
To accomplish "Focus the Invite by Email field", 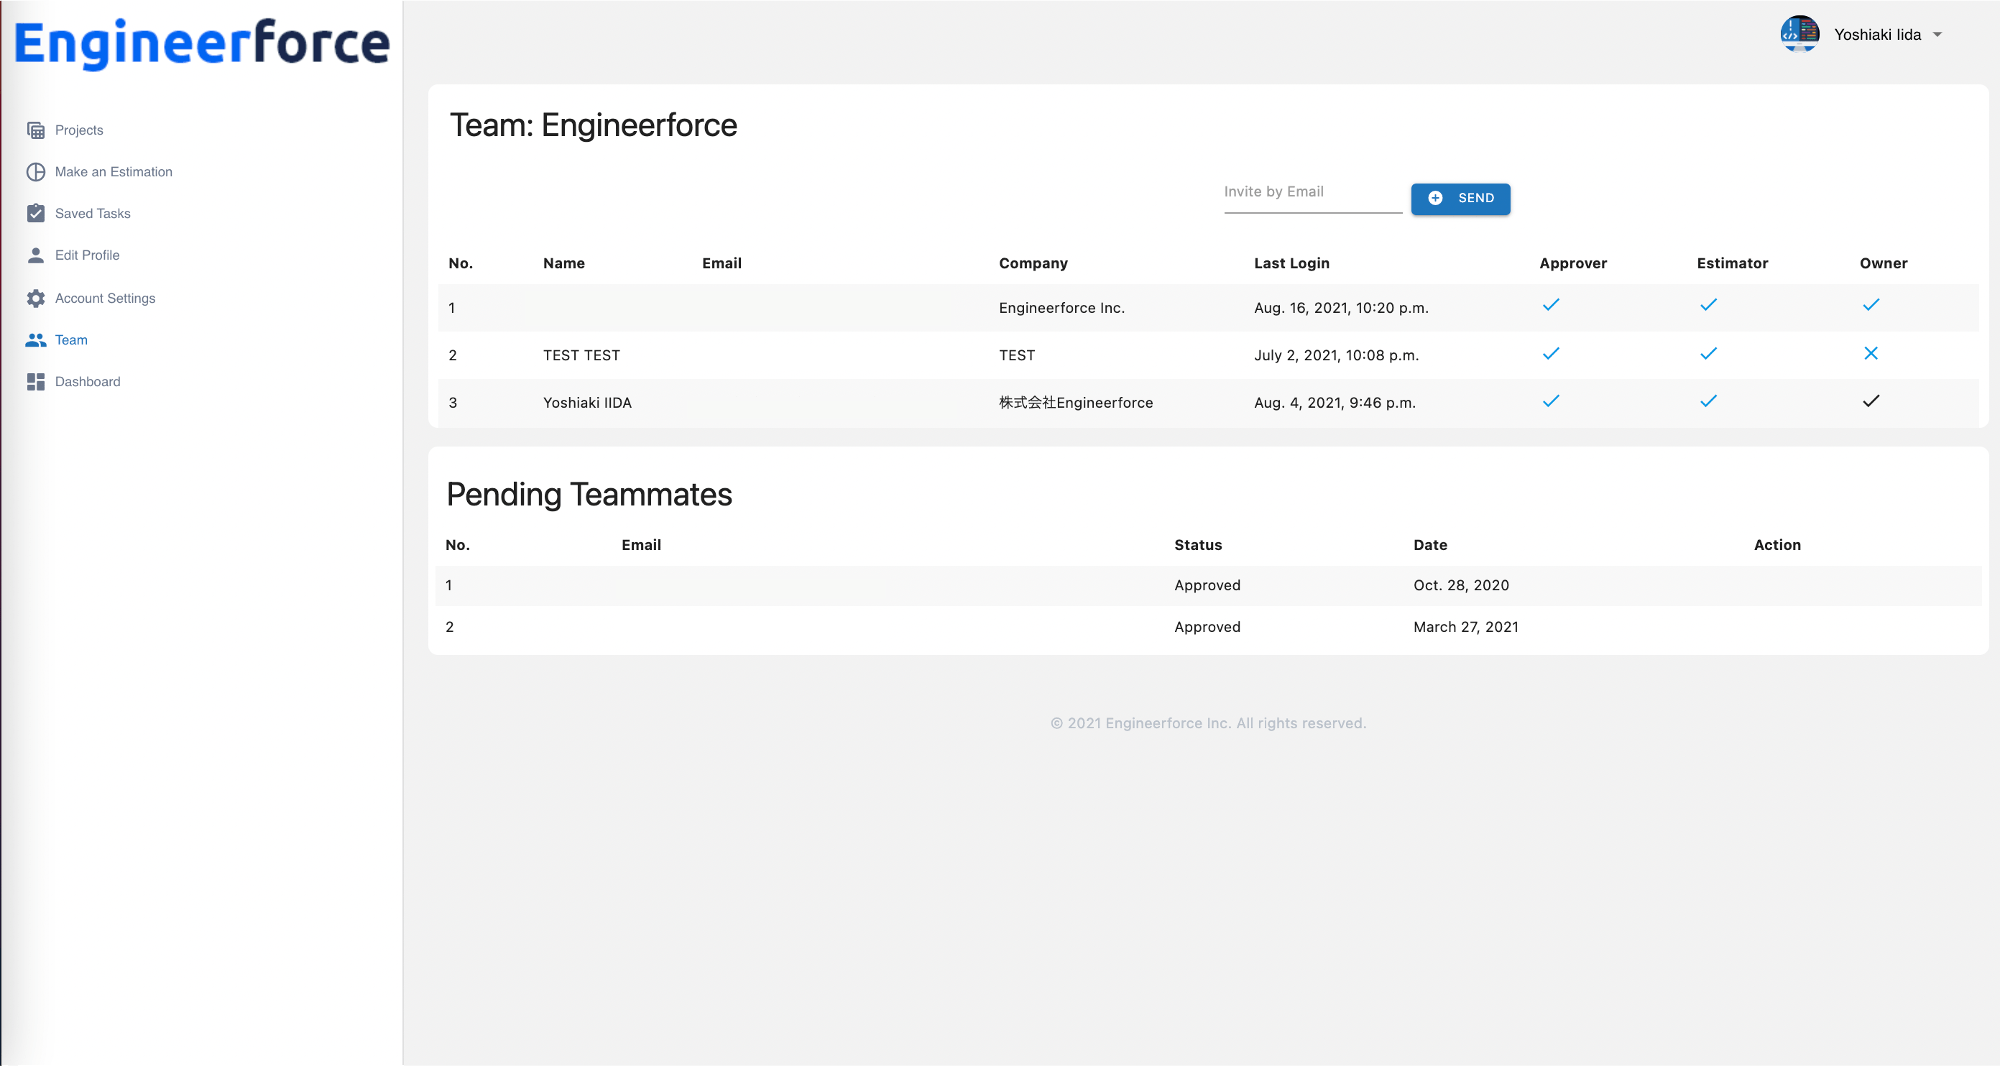I will coord(1312,193).
